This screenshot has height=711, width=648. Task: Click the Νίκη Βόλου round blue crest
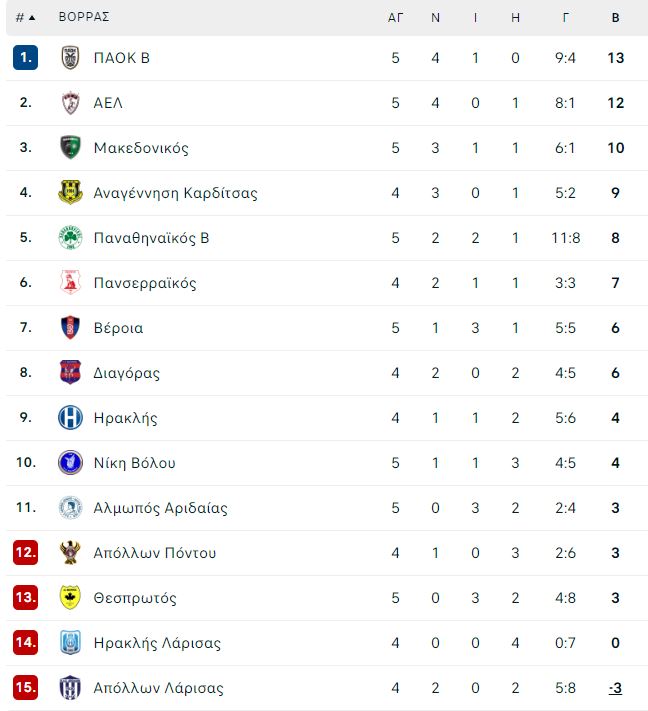pos(70,463)
